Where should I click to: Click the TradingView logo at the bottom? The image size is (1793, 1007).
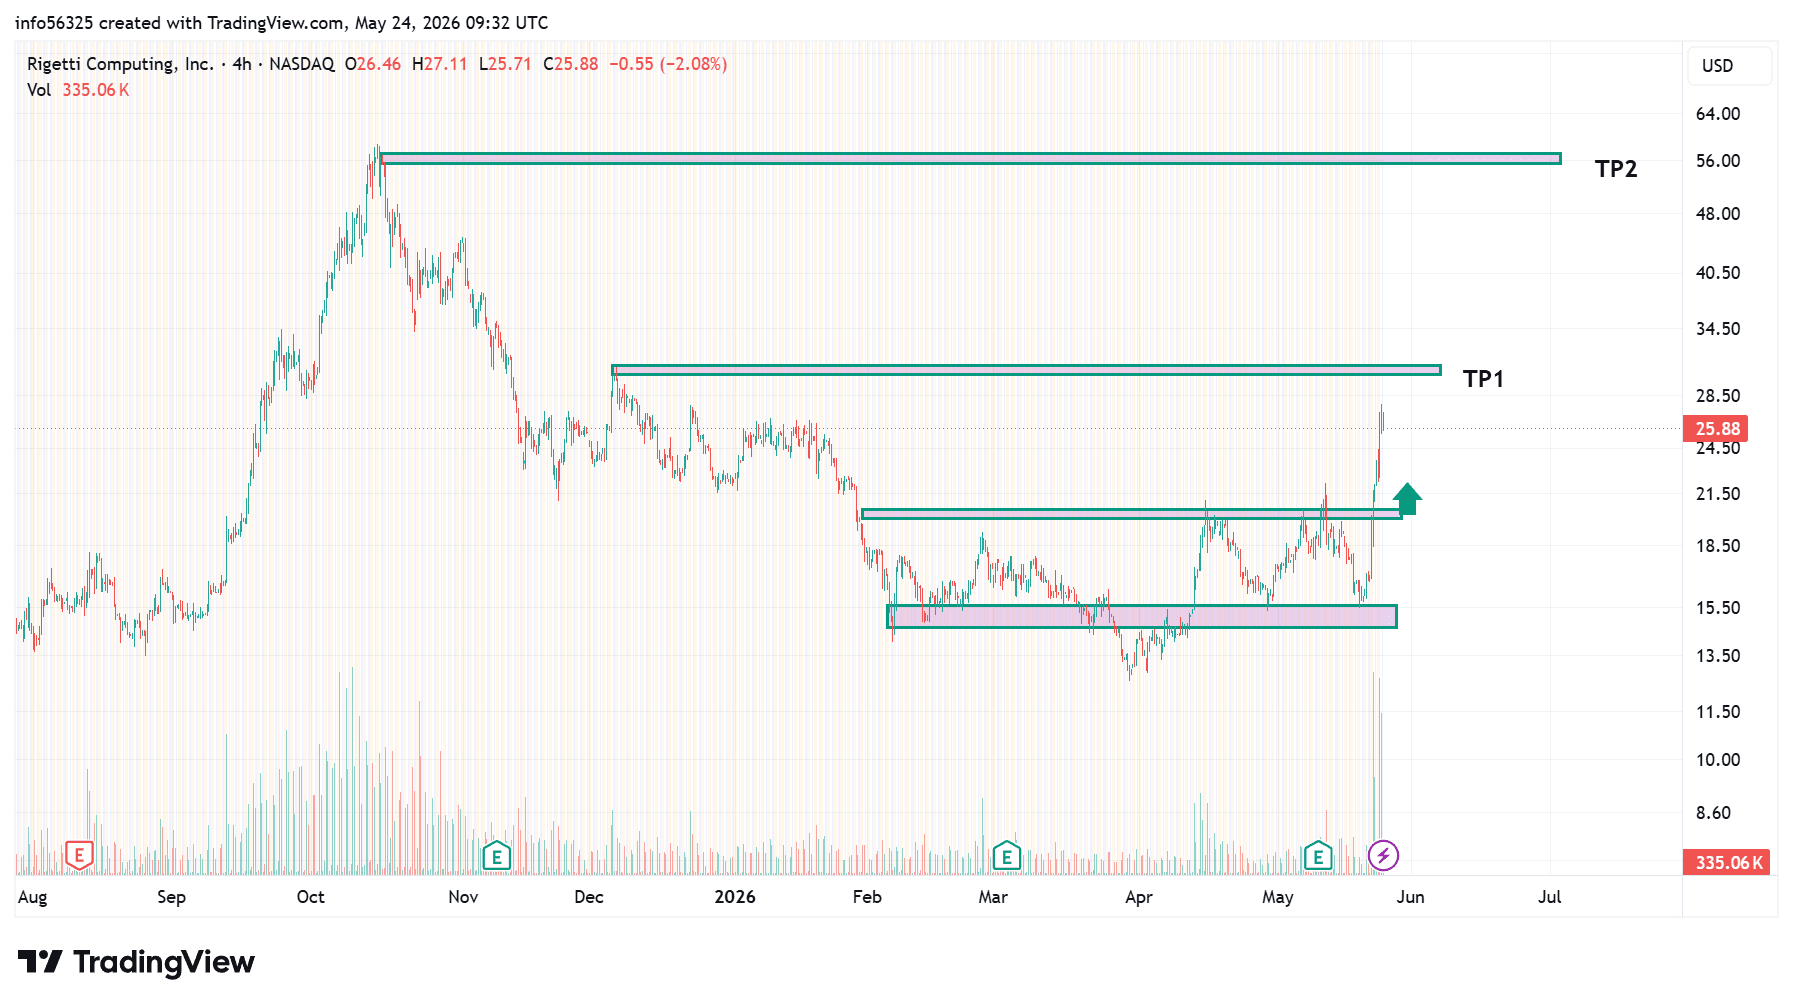point(136,962)
